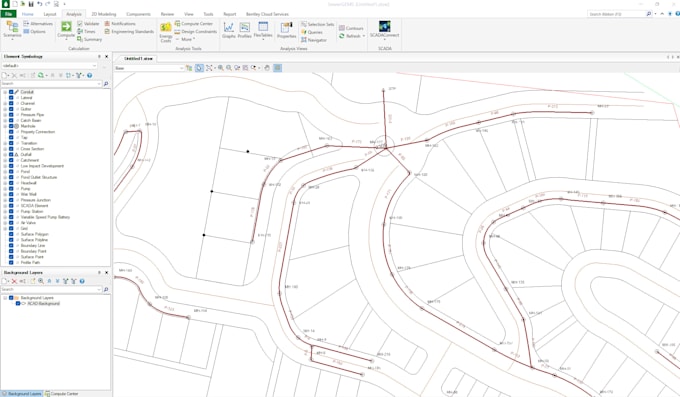Screen dimensions: 680x397
Task: Run Validate on the model
Action: pos(88,23)
